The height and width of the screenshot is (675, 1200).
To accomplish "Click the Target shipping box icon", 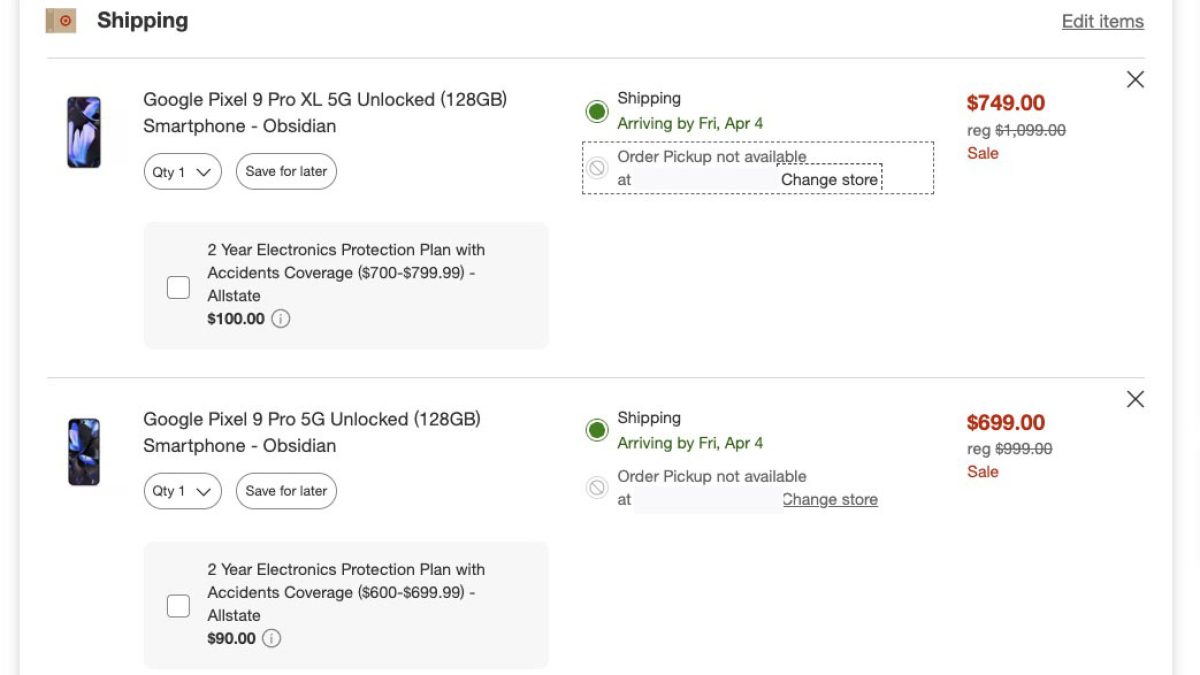I will [62, 20].
